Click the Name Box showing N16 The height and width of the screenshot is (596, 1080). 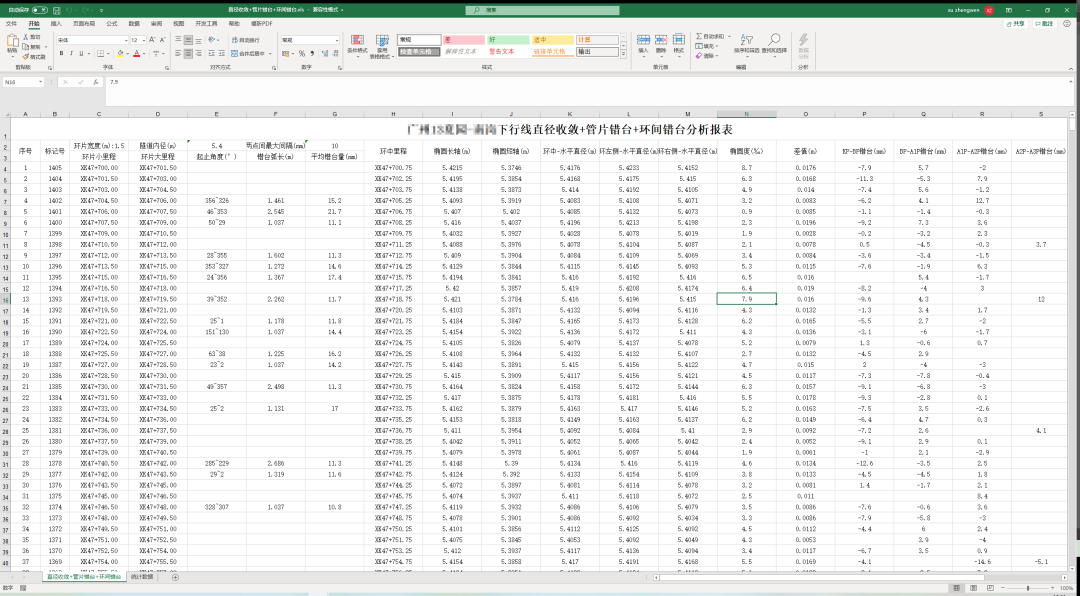22,82
